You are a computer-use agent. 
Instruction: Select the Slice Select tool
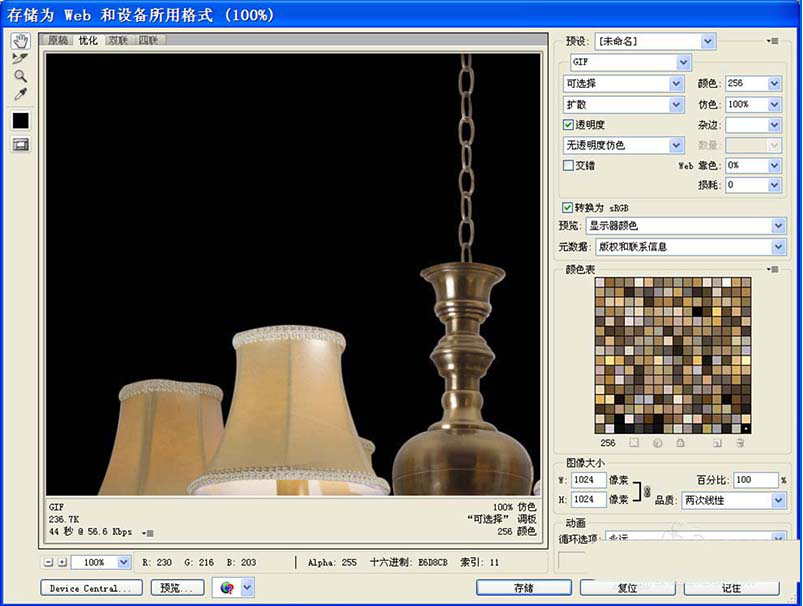pos(17,58)
